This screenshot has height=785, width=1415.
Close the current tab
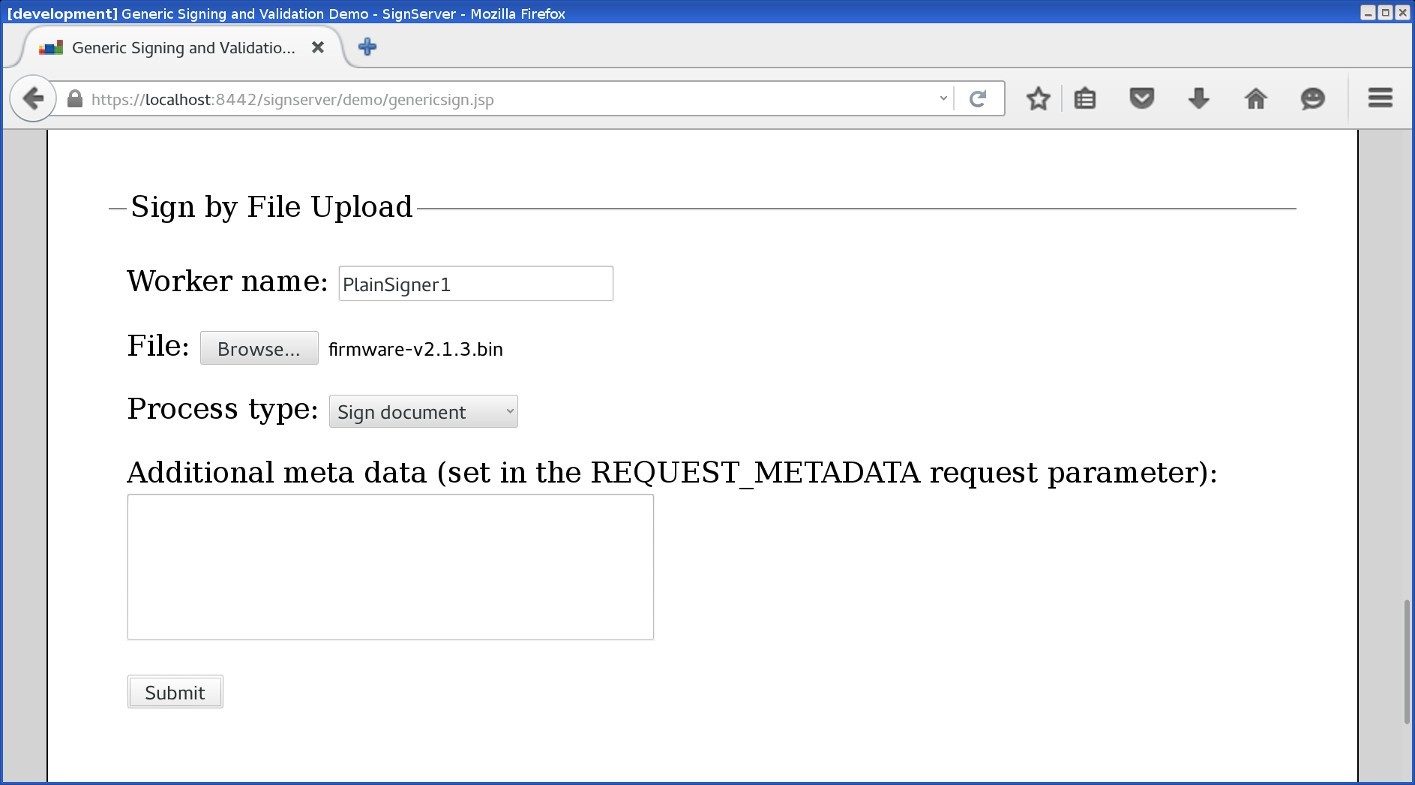pos(317,46)
